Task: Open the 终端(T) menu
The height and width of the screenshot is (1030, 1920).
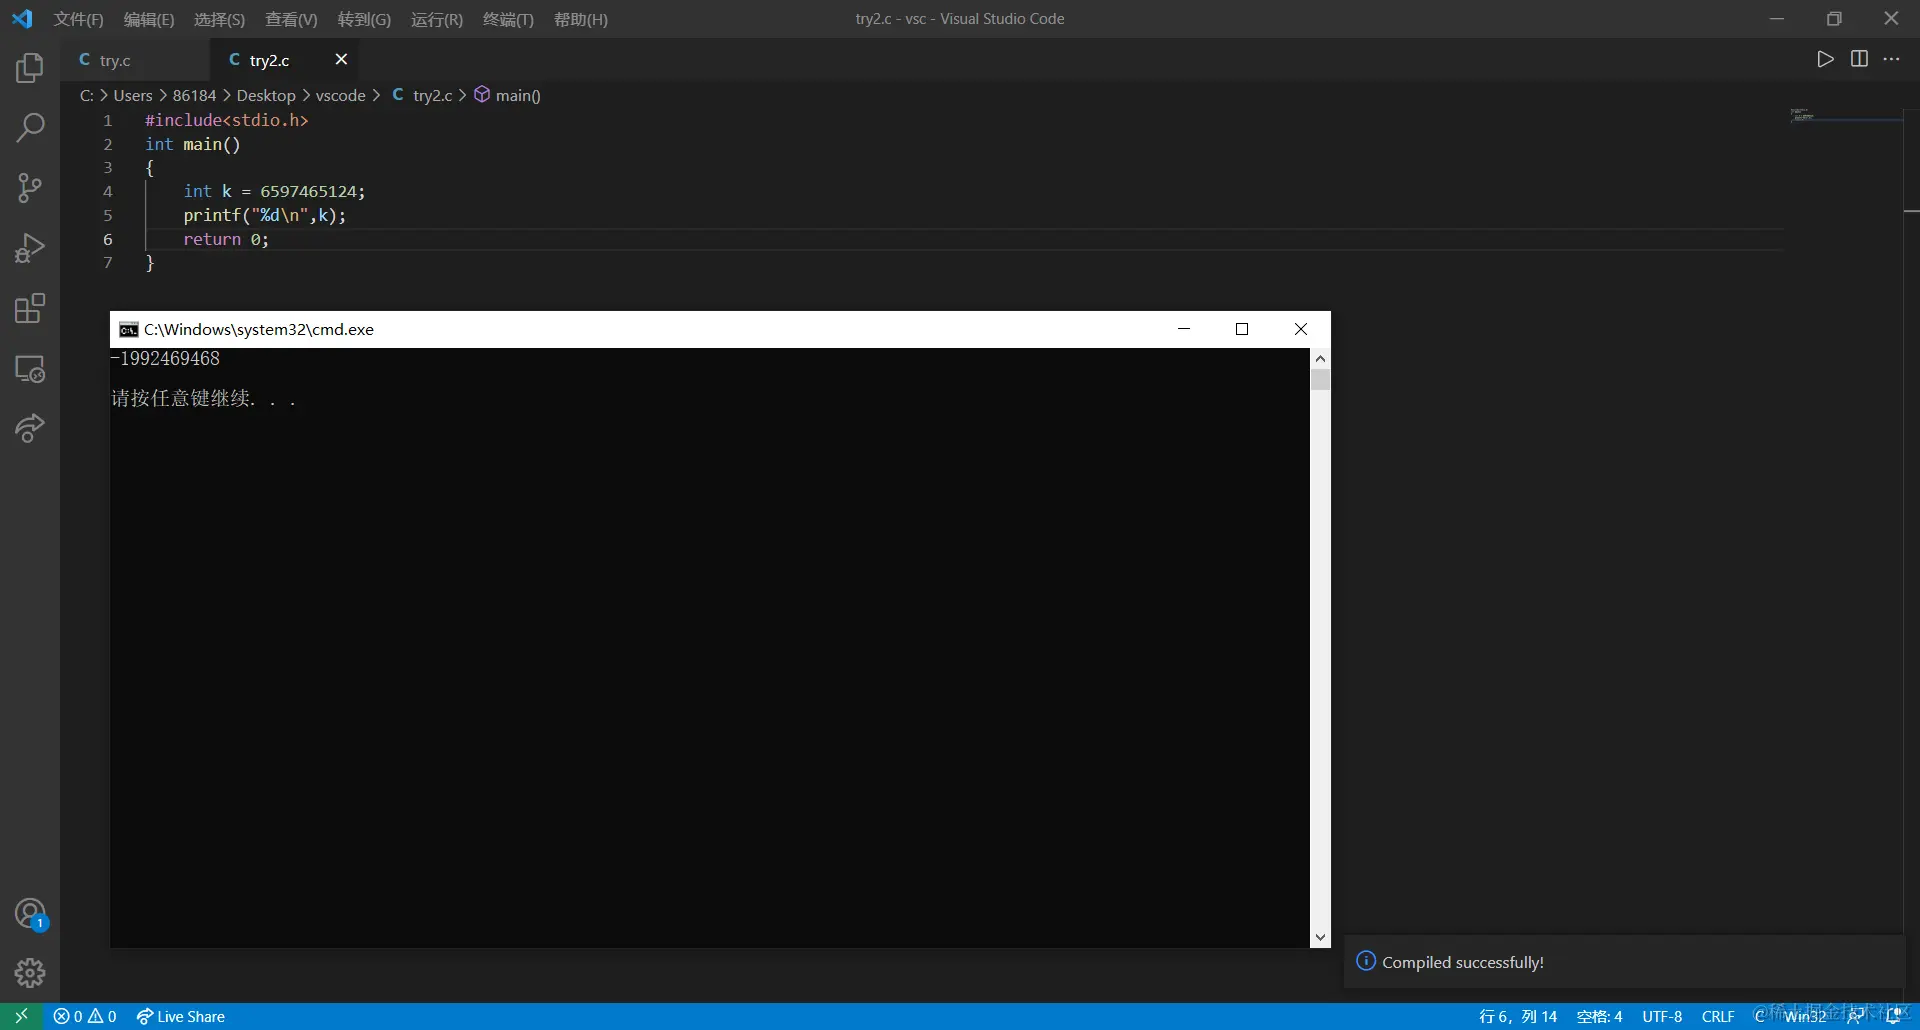Action: click(x=508, y=19)
